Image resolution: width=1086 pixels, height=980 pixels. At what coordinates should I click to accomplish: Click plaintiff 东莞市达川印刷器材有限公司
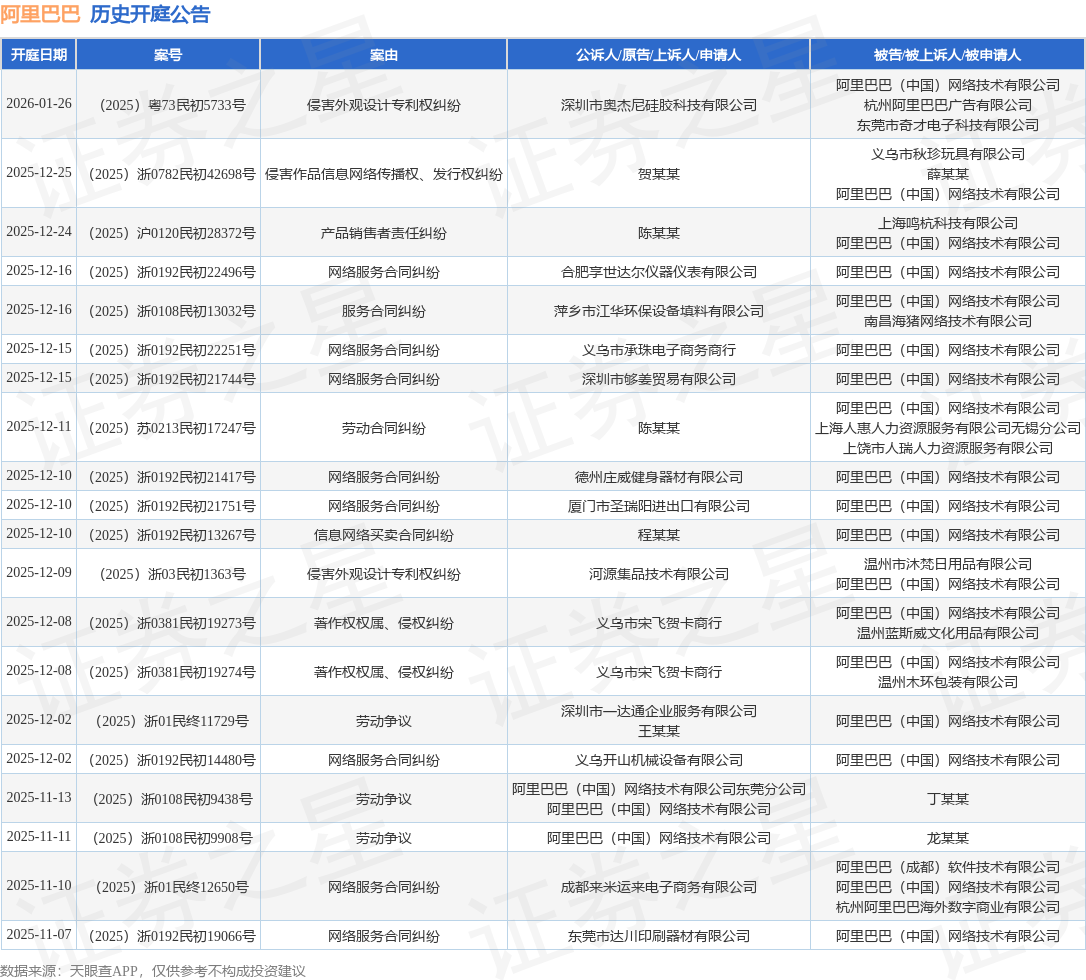[x=658, y=936]
